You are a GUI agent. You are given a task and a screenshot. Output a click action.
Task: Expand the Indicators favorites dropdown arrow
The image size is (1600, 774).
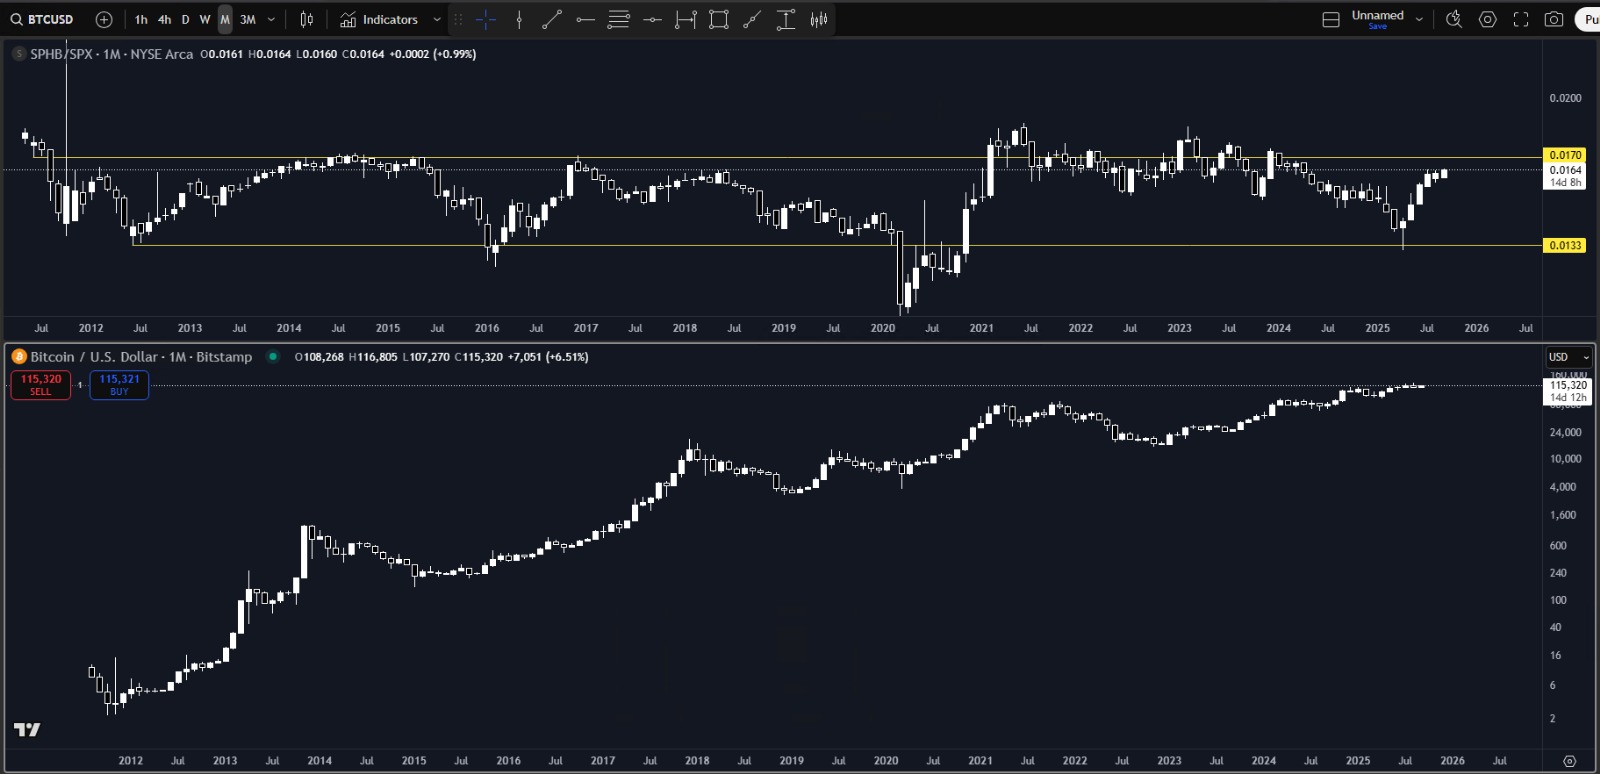click(x=437, y=19)
